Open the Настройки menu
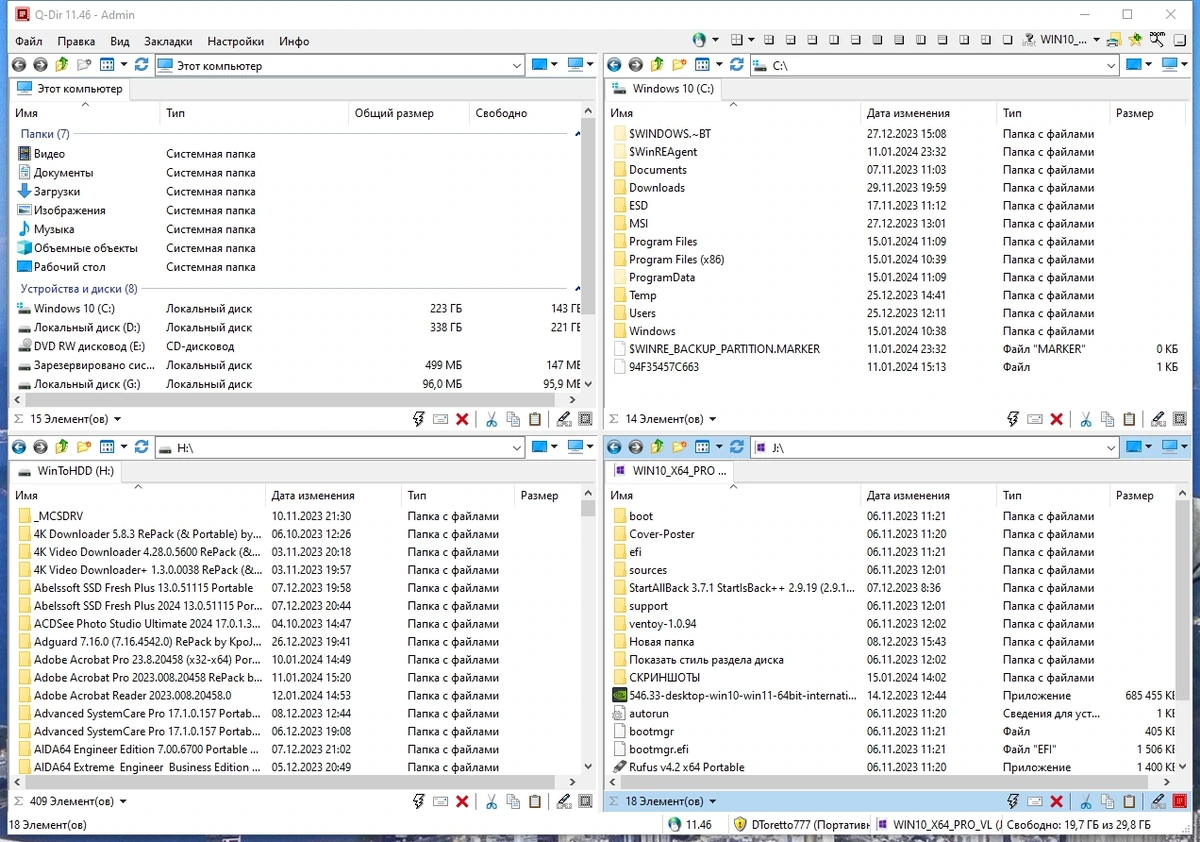Screen dimensions: 1200x842 point(236,41)
